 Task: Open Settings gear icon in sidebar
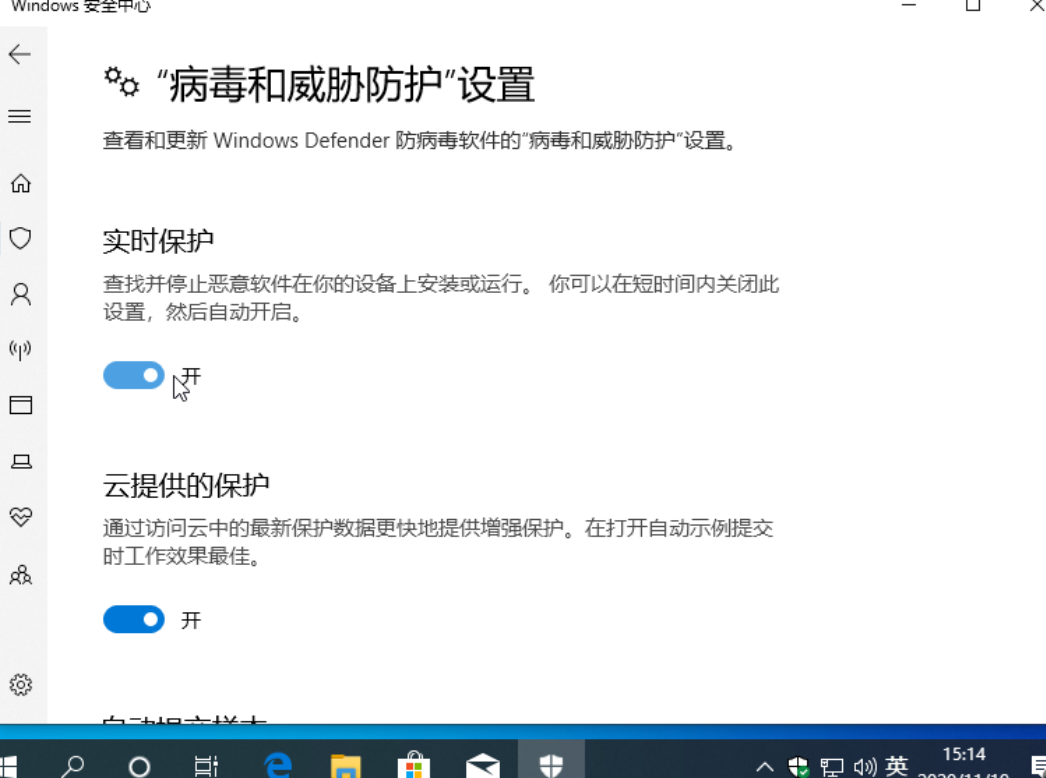21,685
